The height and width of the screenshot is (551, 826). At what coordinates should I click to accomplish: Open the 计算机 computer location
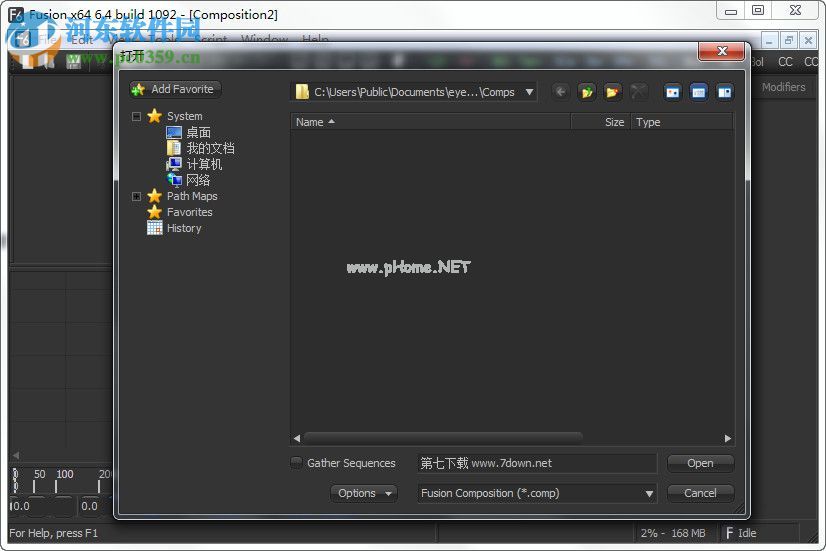click(x=203, y=164)
